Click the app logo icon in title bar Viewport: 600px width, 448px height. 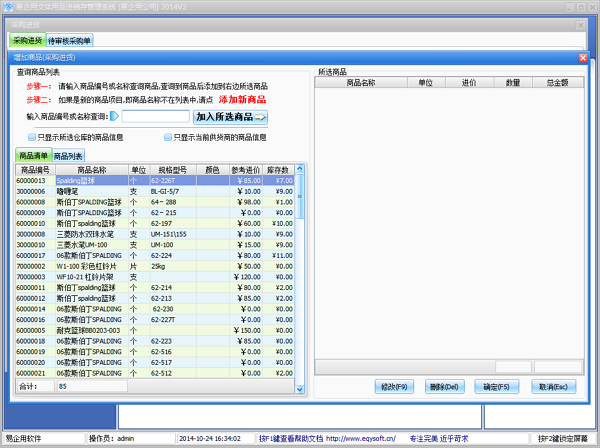coord(8,7)
